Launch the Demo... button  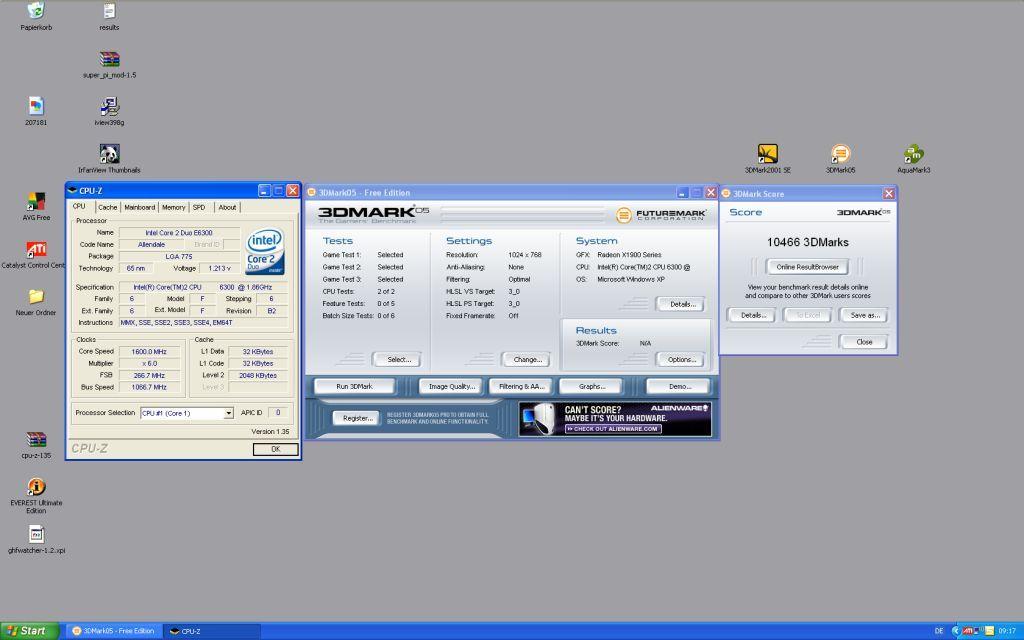(680, 386)
